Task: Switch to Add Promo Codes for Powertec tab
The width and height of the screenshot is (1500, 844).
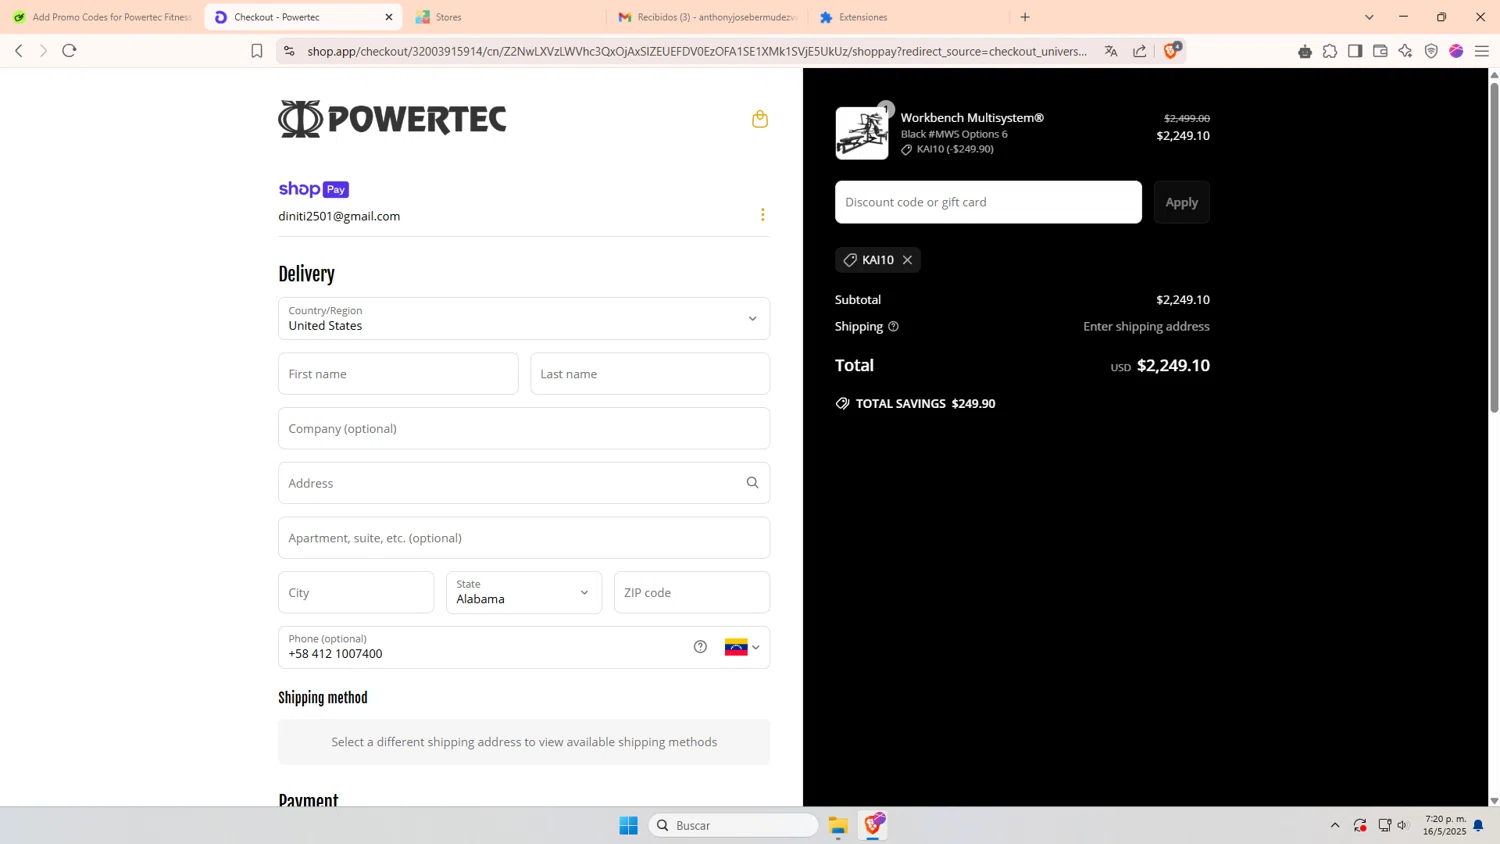Action: coord(102,17)
